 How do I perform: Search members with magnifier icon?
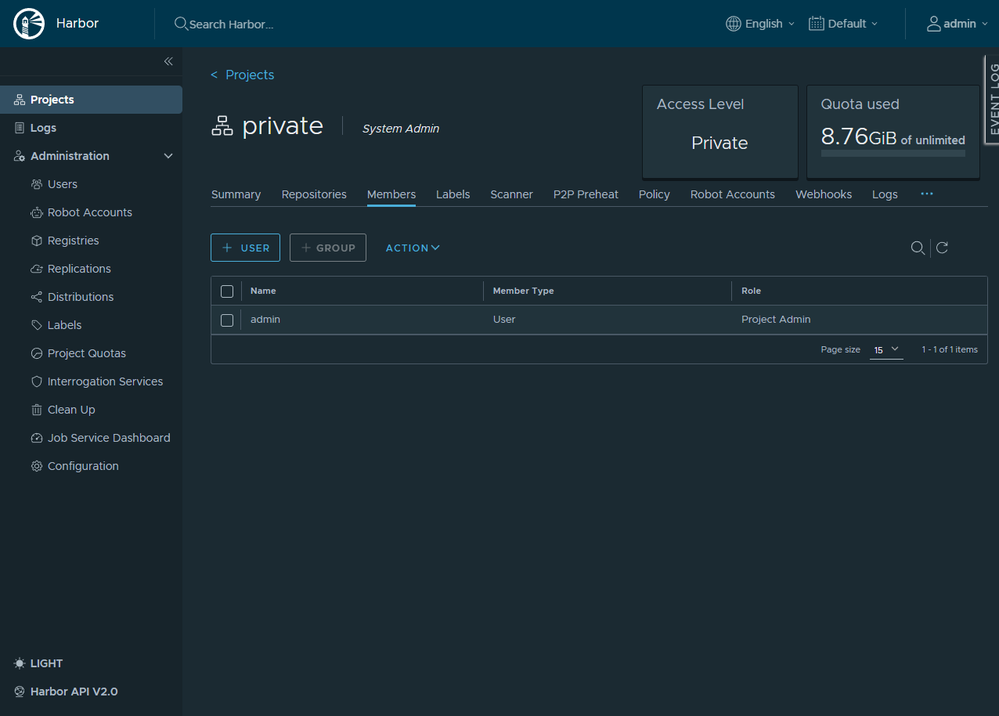point(917,248)
